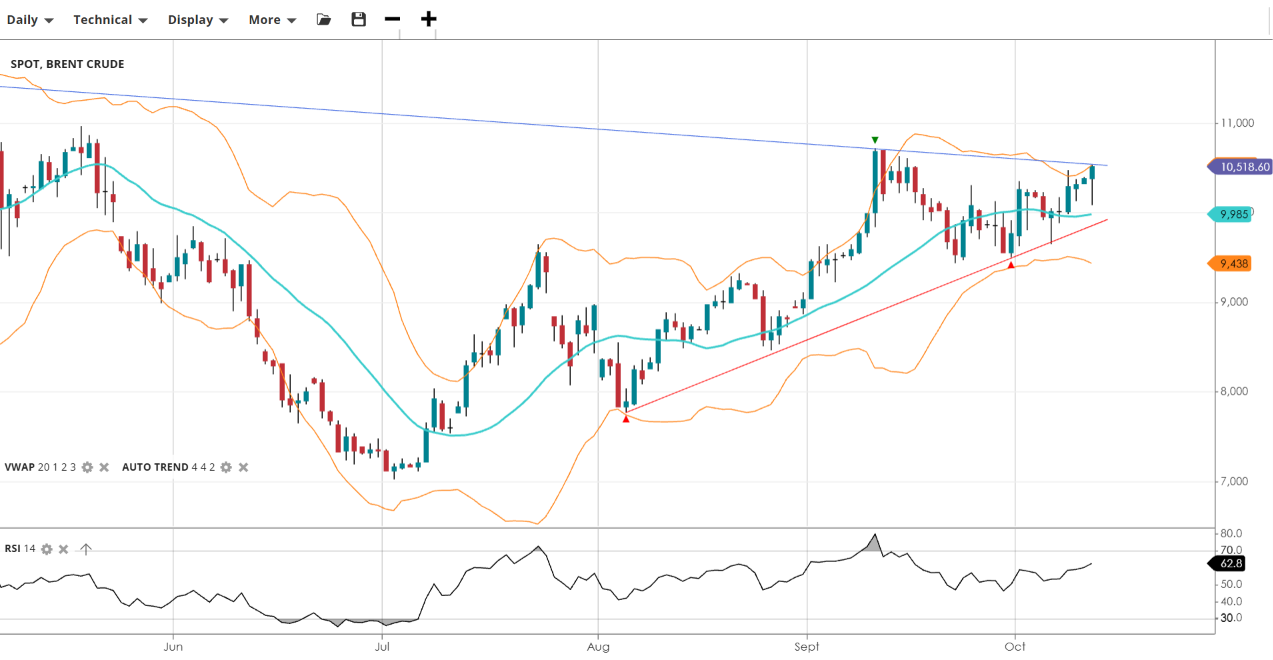
Task: Click the up arrow beside RSI 14
Action: [86, 549]
